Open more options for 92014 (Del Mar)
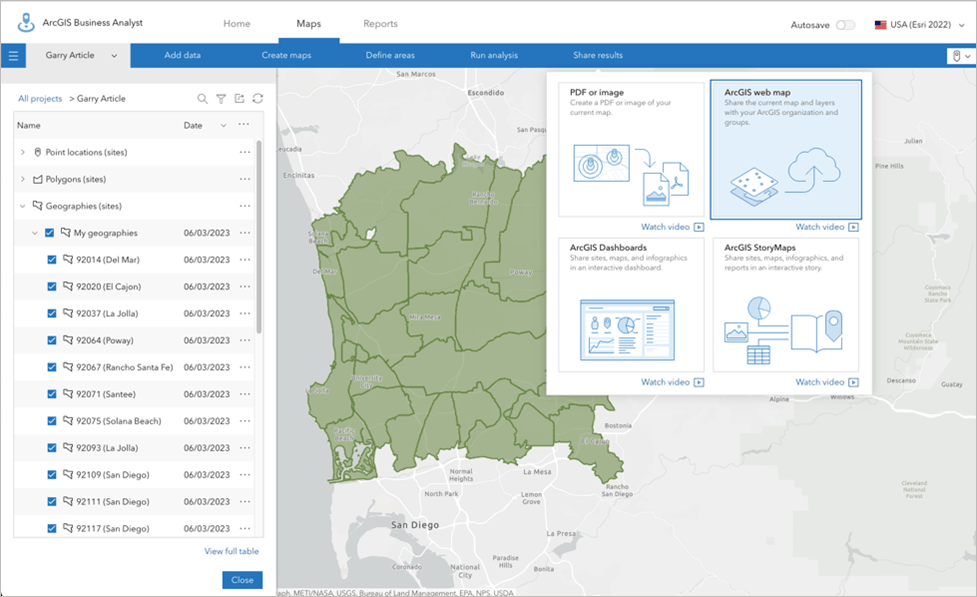977x597 pixels. point(245,259)
